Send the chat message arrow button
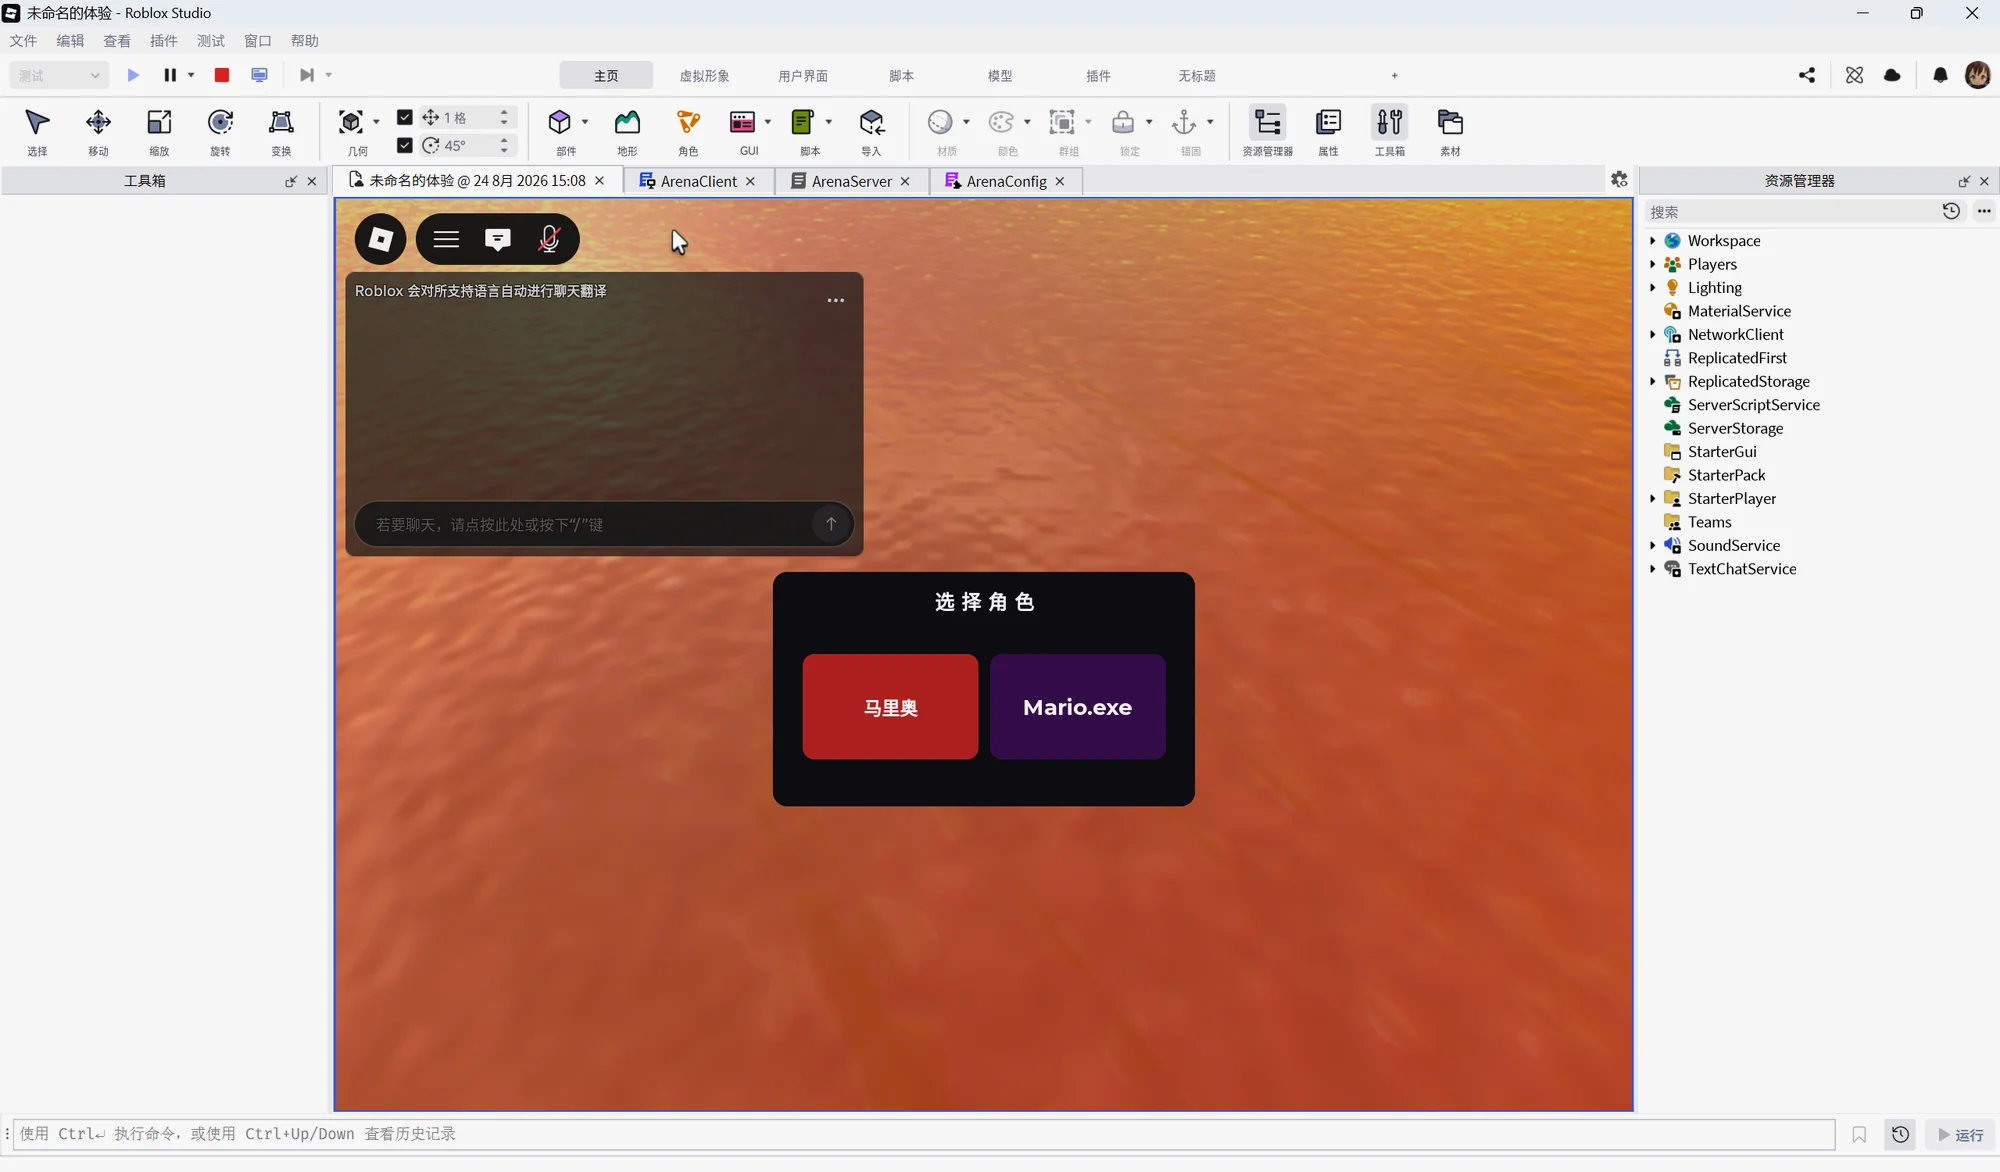The image size is (2000, 1172). (830, 524)
